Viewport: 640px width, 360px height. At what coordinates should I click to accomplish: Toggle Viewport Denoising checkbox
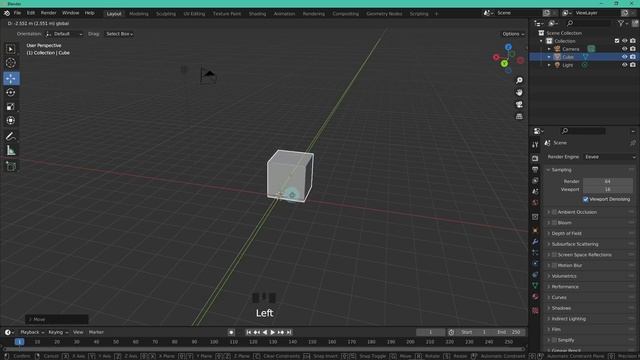(586, 200)
